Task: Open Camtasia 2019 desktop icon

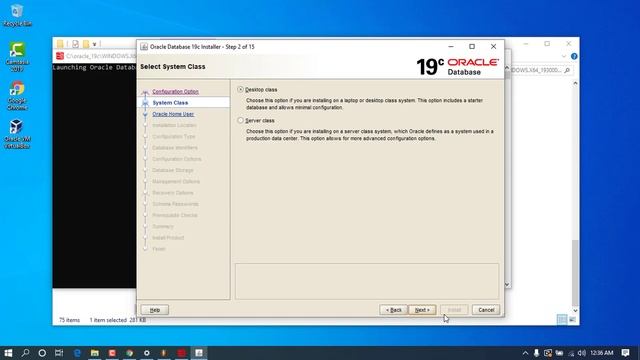Action: (x=17, y=57)
